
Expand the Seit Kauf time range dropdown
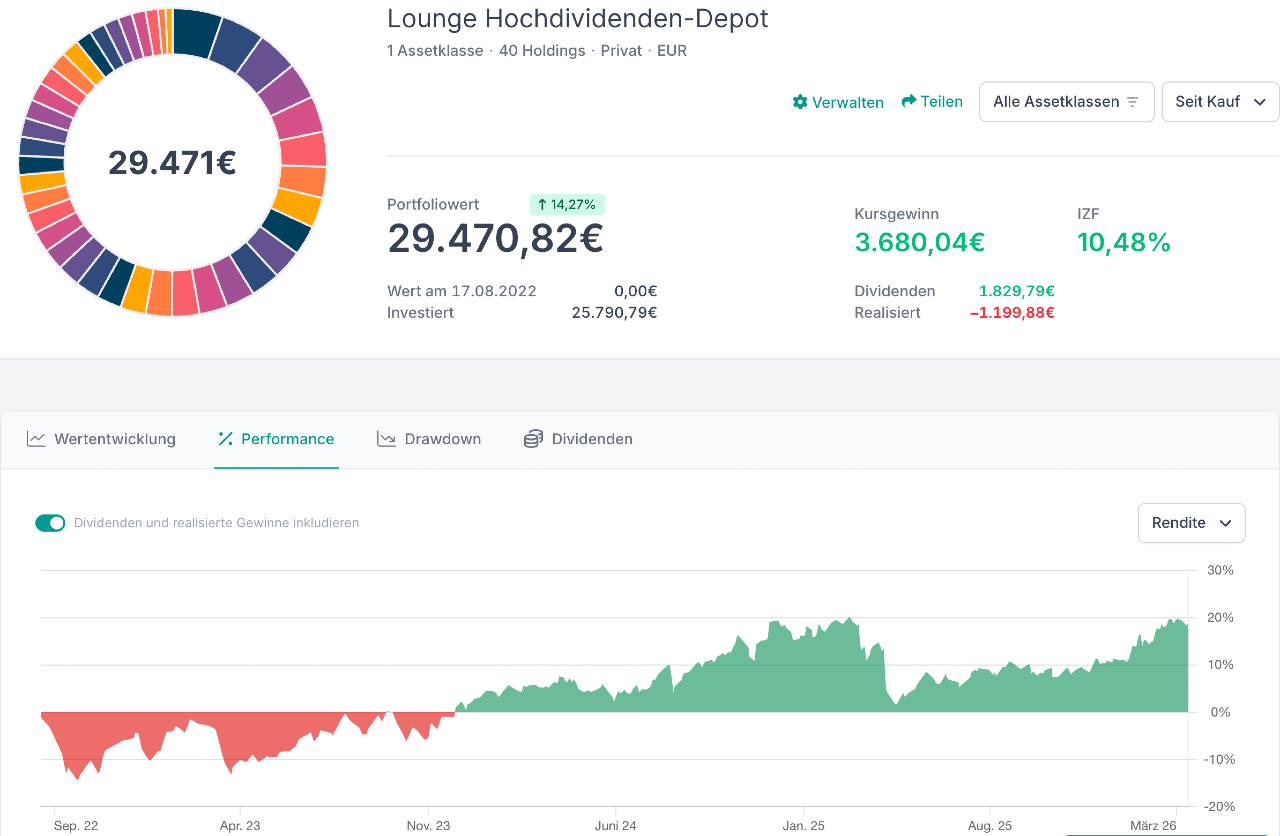click(x=1220, y=102)
